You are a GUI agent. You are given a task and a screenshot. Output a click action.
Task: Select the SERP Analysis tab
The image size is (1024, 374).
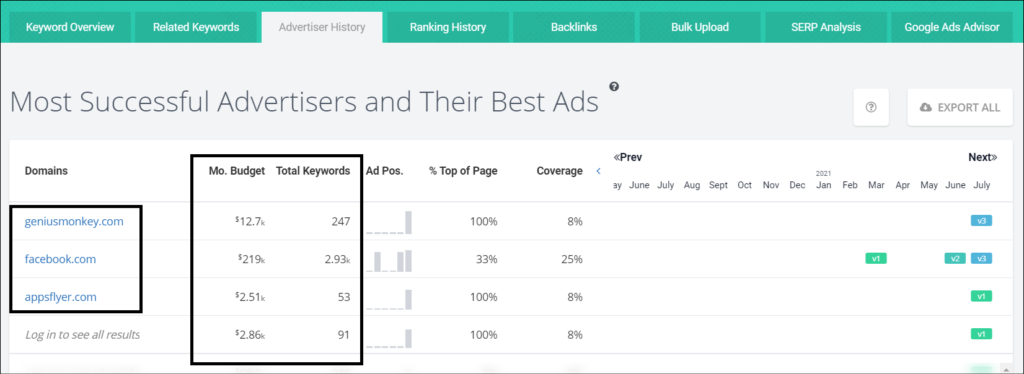pos(826,27)
